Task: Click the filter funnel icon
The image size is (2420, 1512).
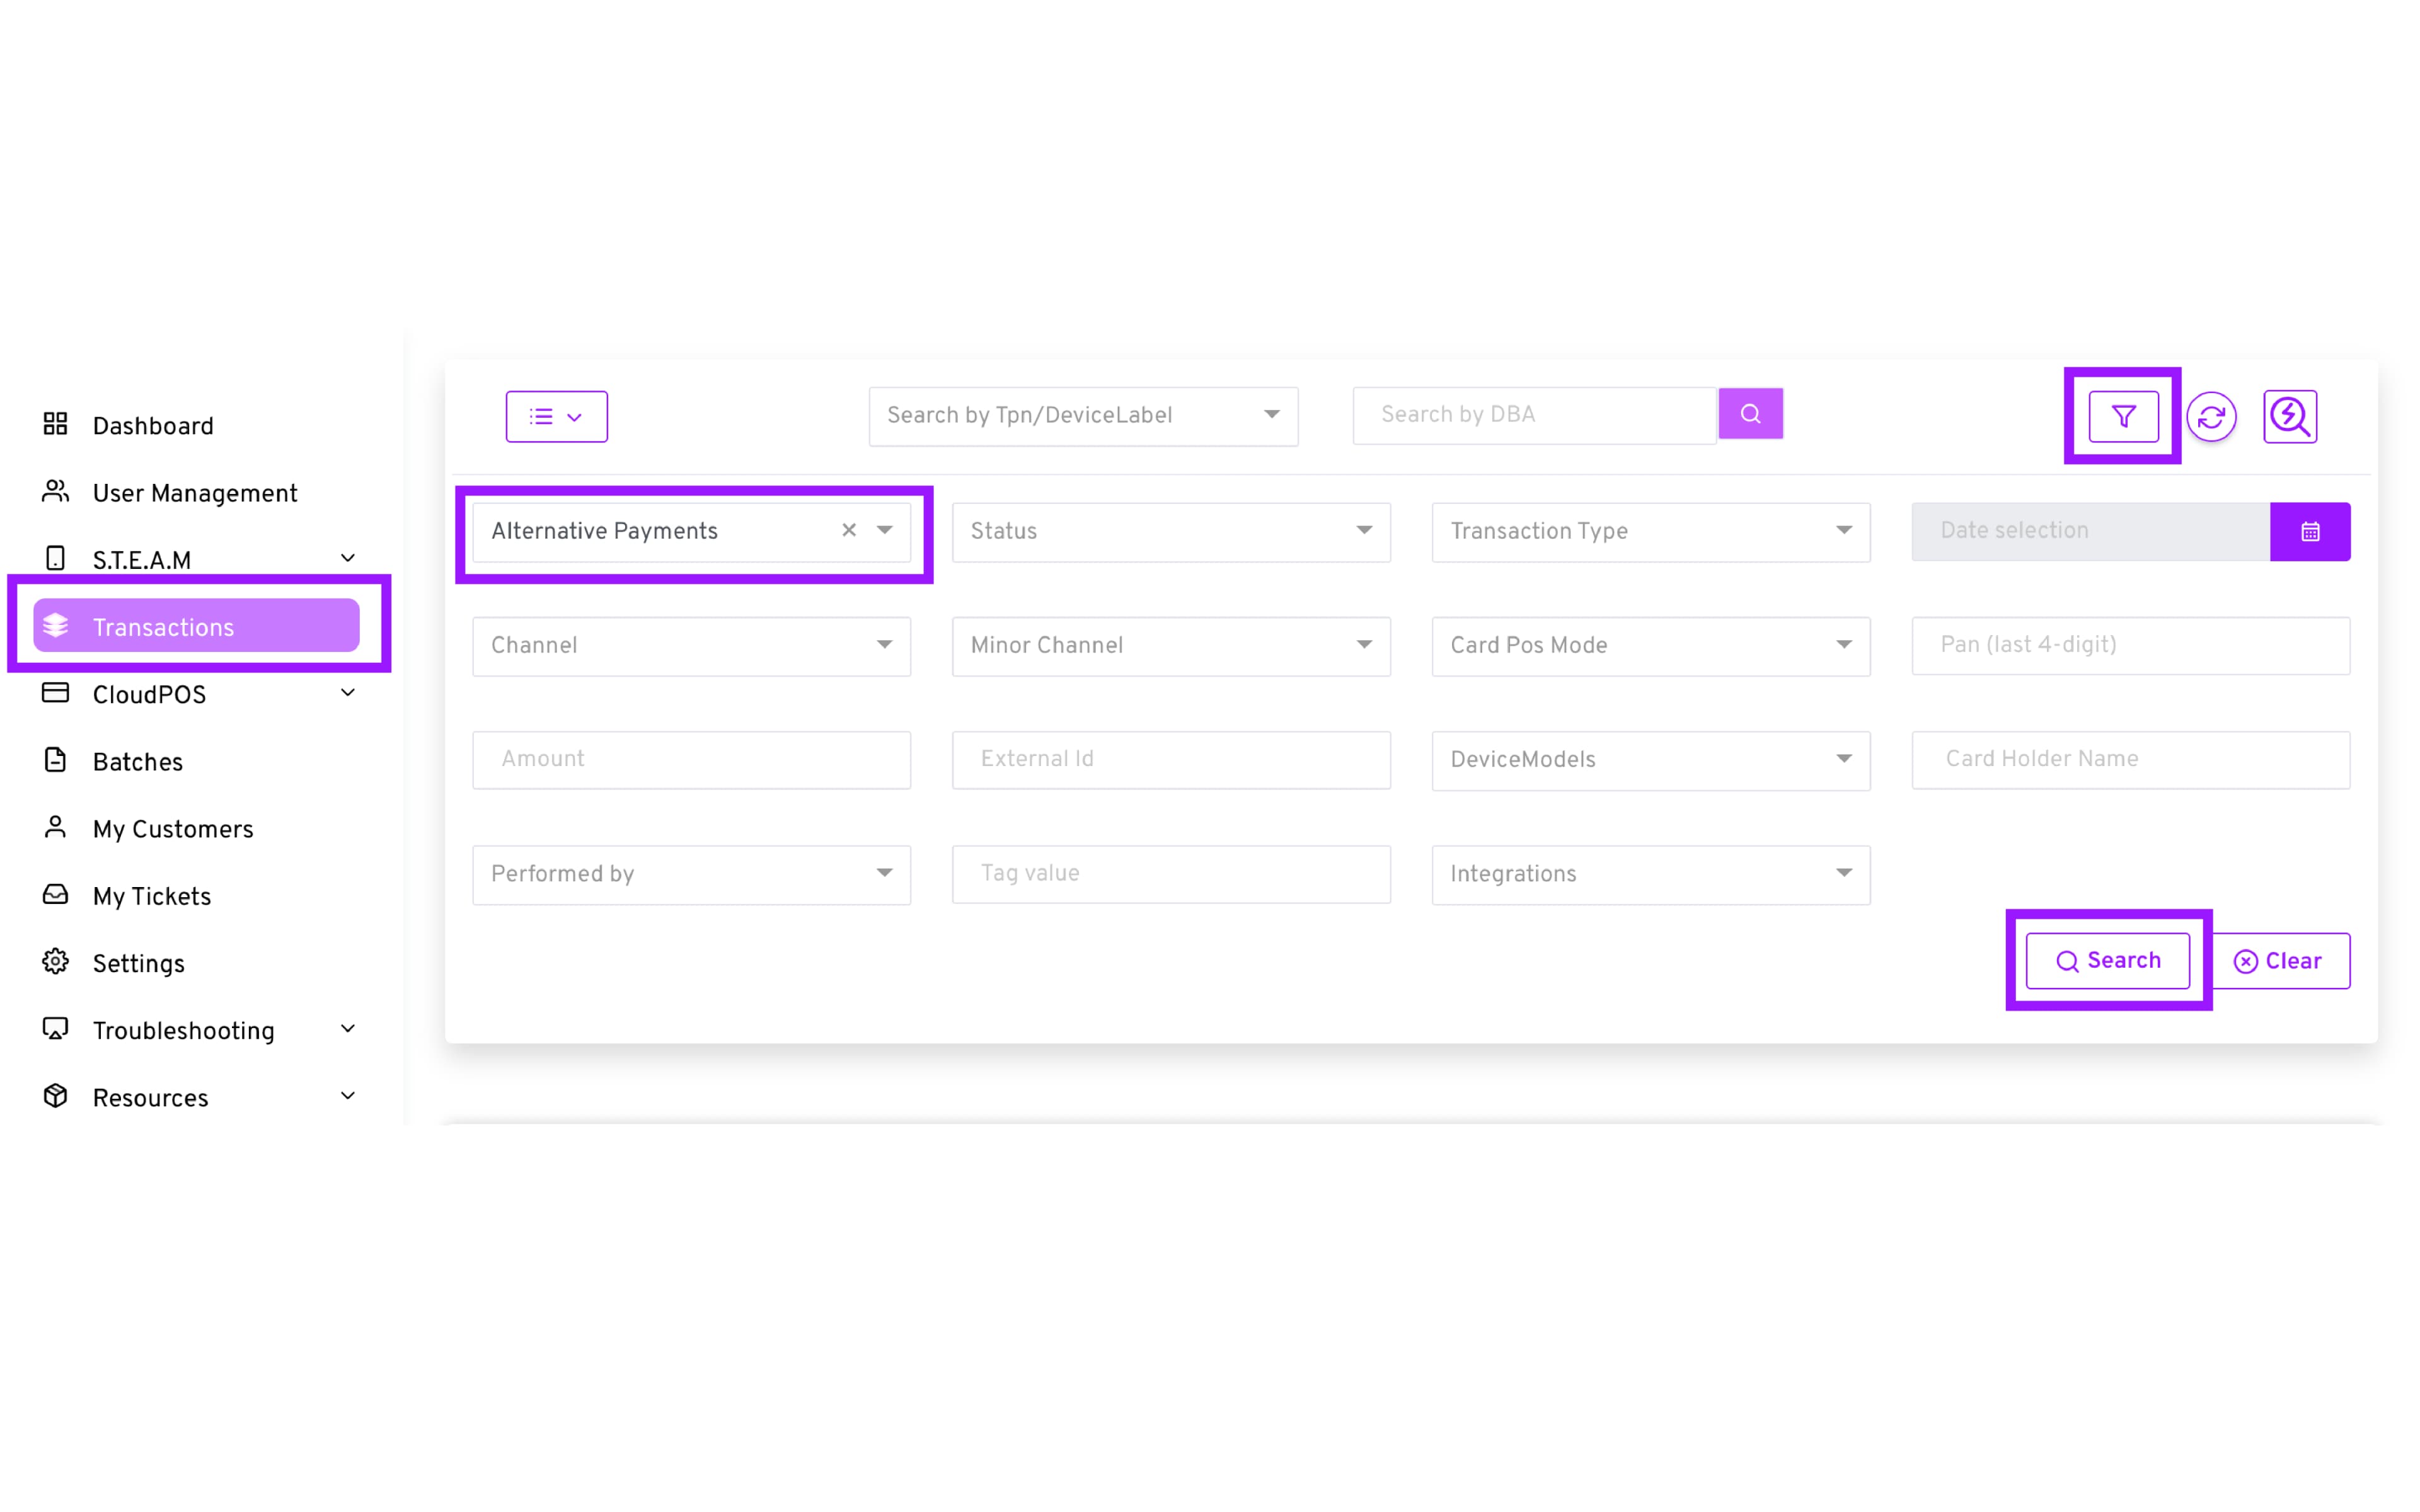Action: pos(2122,416)
